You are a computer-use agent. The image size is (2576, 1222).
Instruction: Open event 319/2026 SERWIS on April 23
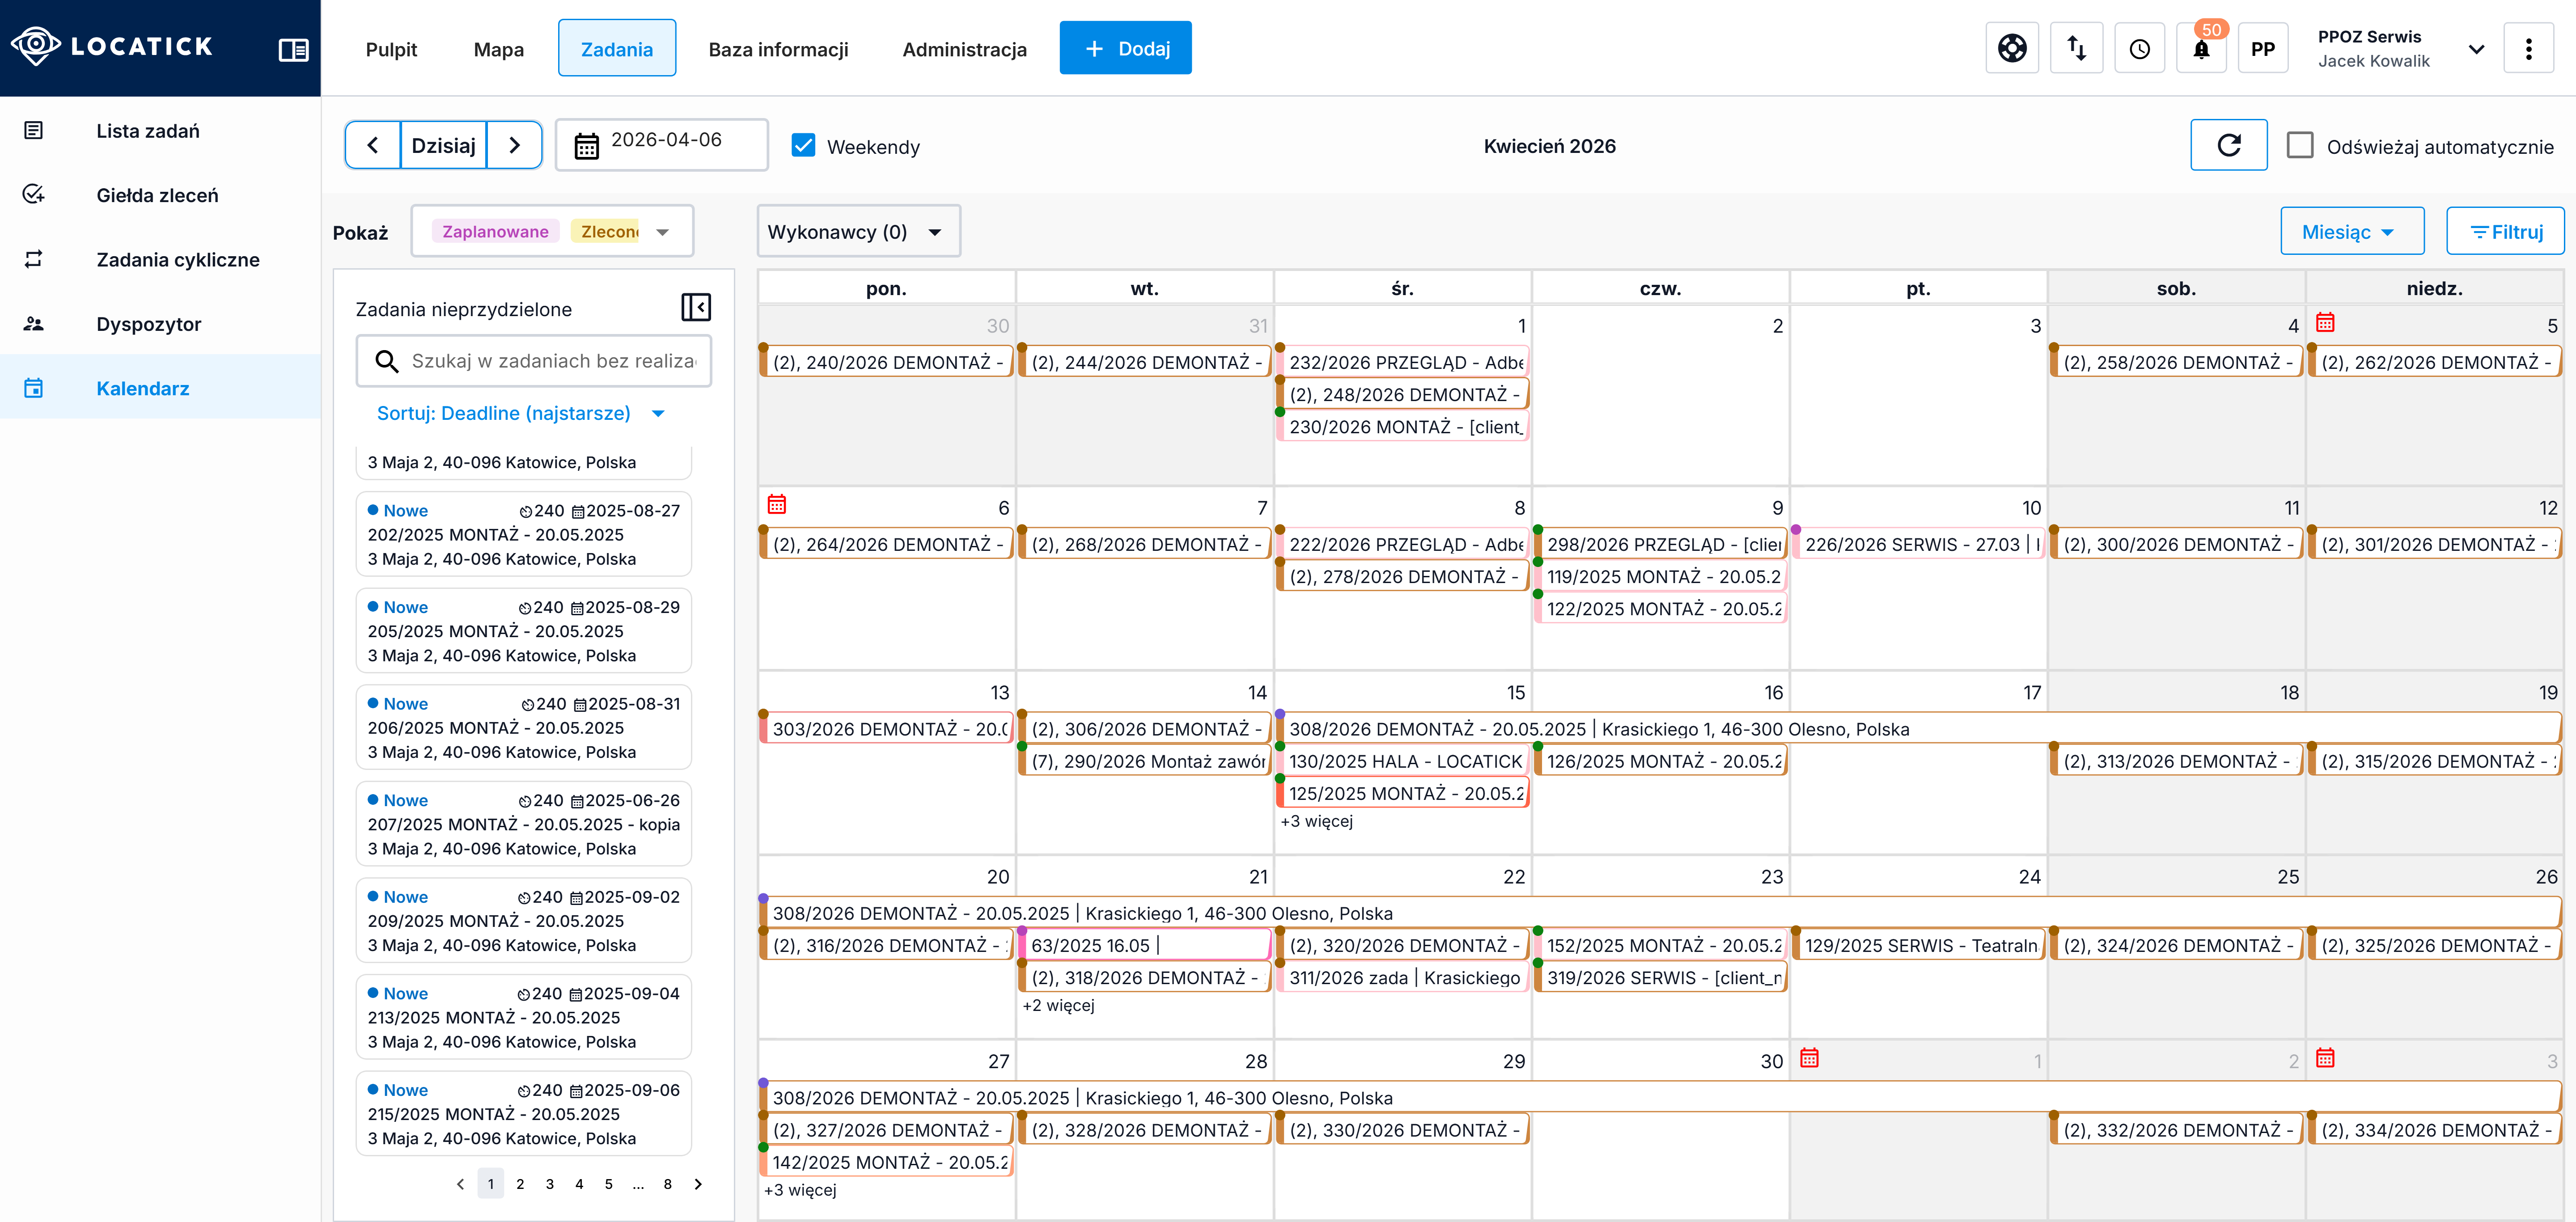[x=1661, y=978]
